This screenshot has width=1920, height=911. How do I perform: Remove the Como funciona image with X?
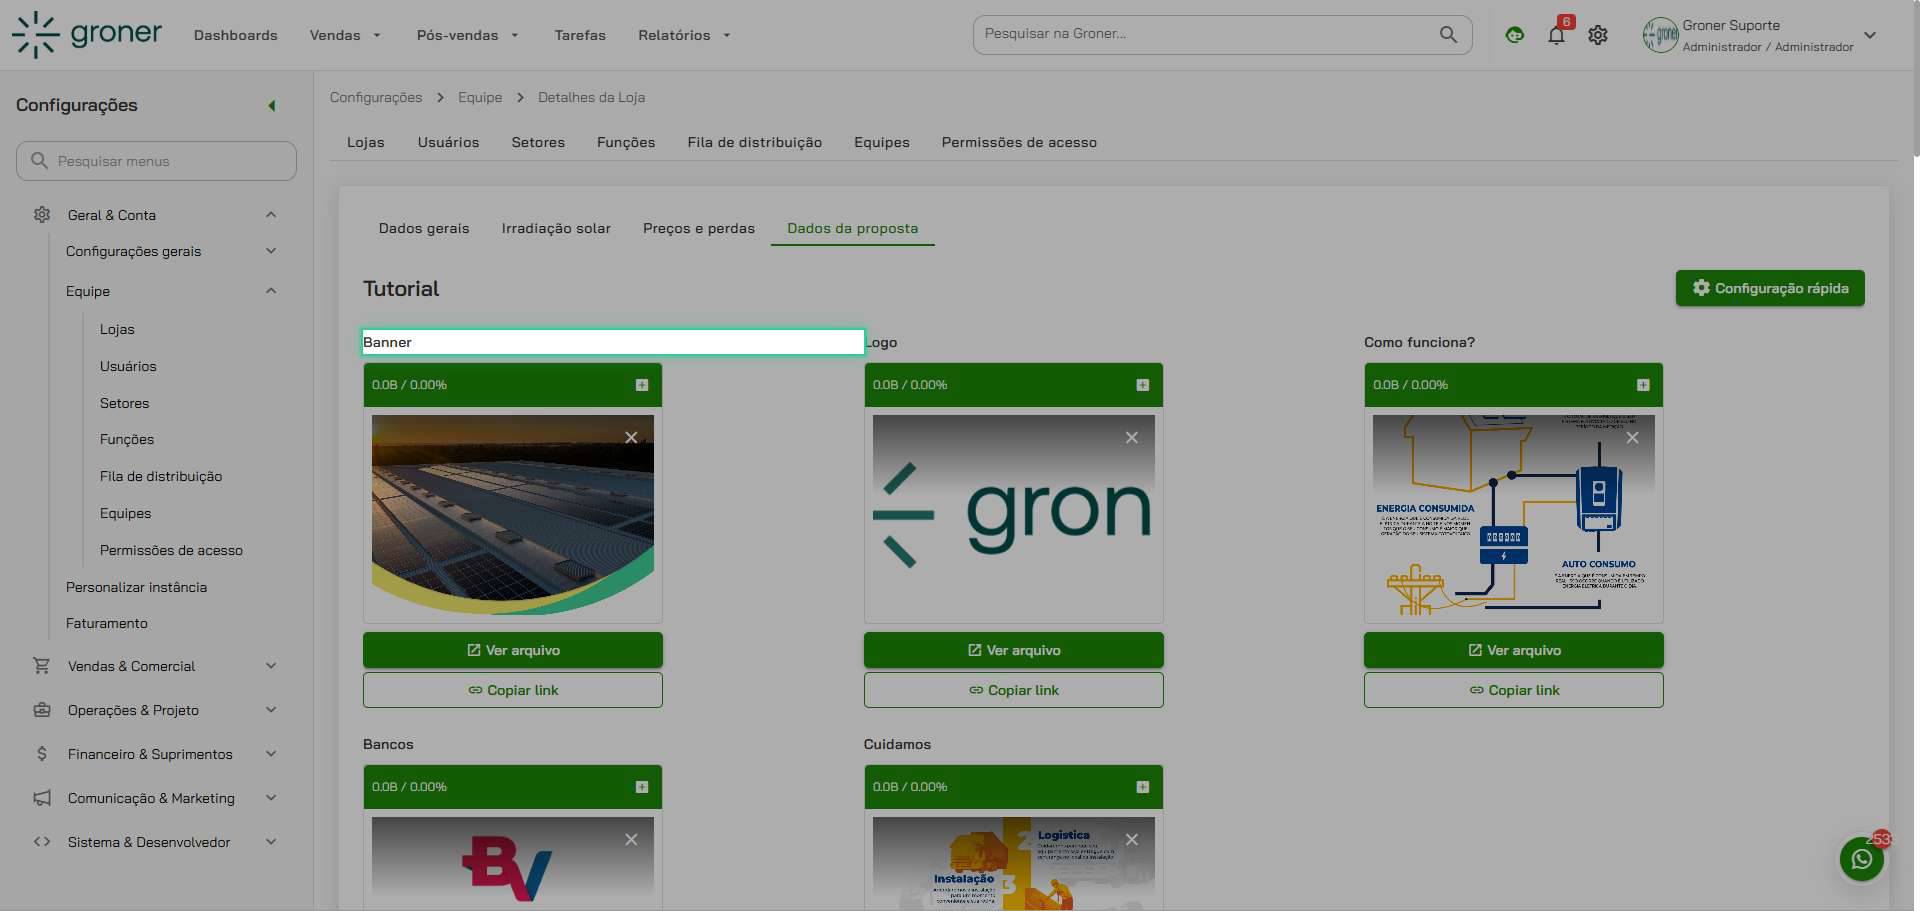pos(1632,438)
